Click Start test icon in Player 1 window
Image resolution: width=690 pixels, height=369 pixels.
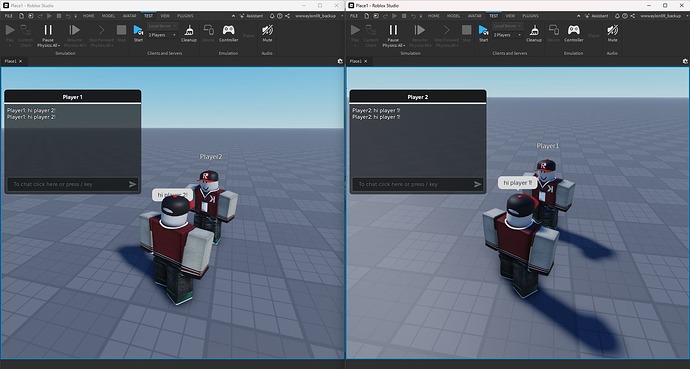pyautogui.click(x=138, y=31)
